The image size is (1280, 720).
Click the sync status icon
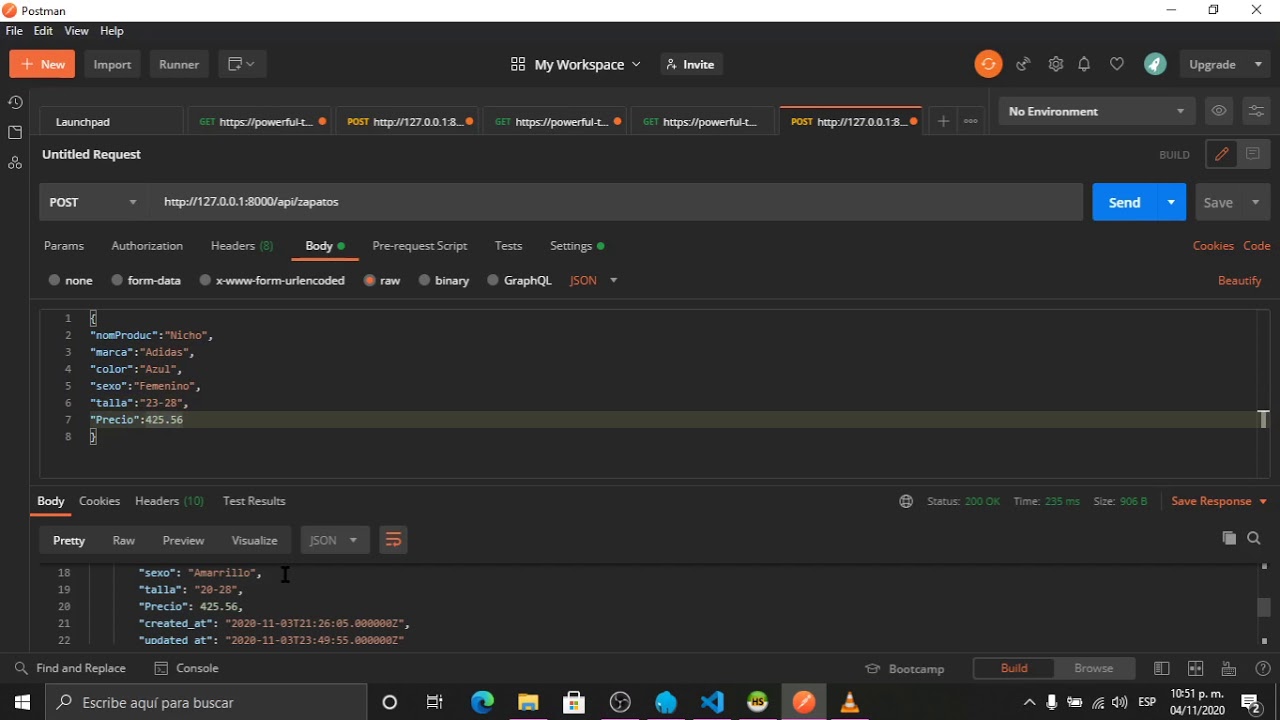tap(988, 64)
